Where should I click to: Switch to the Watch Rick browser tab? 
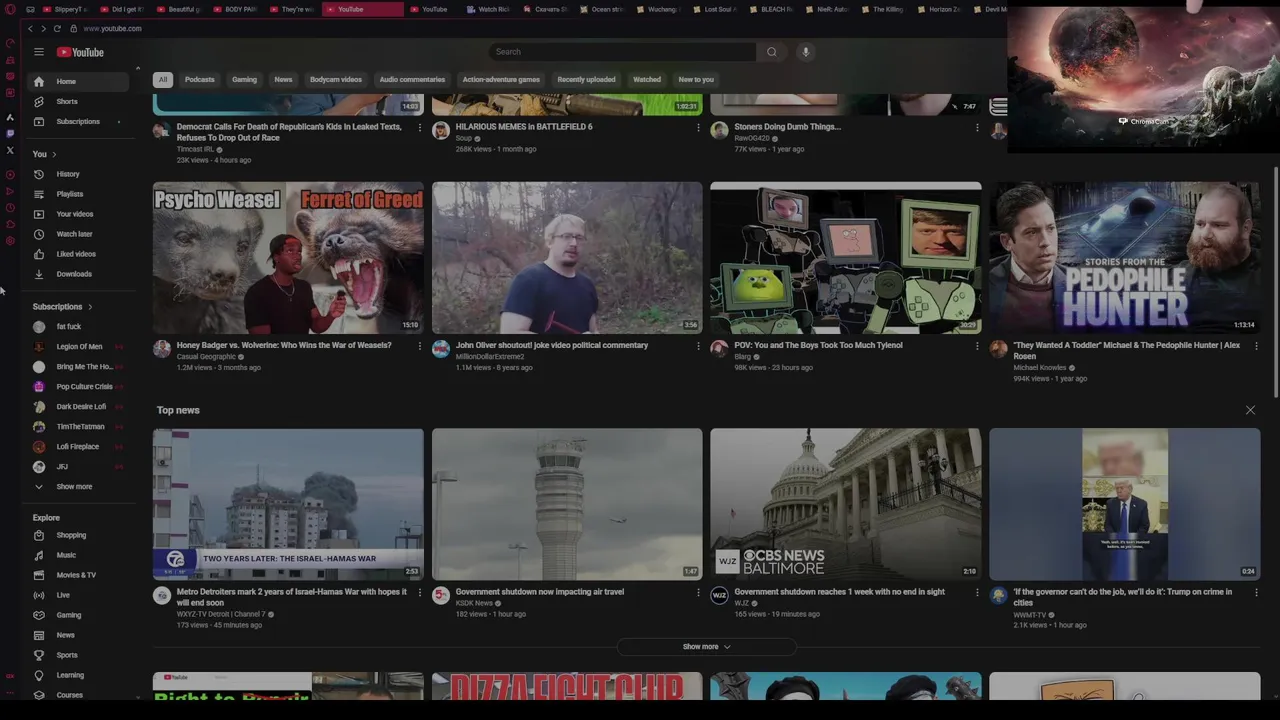pos(489,9)
